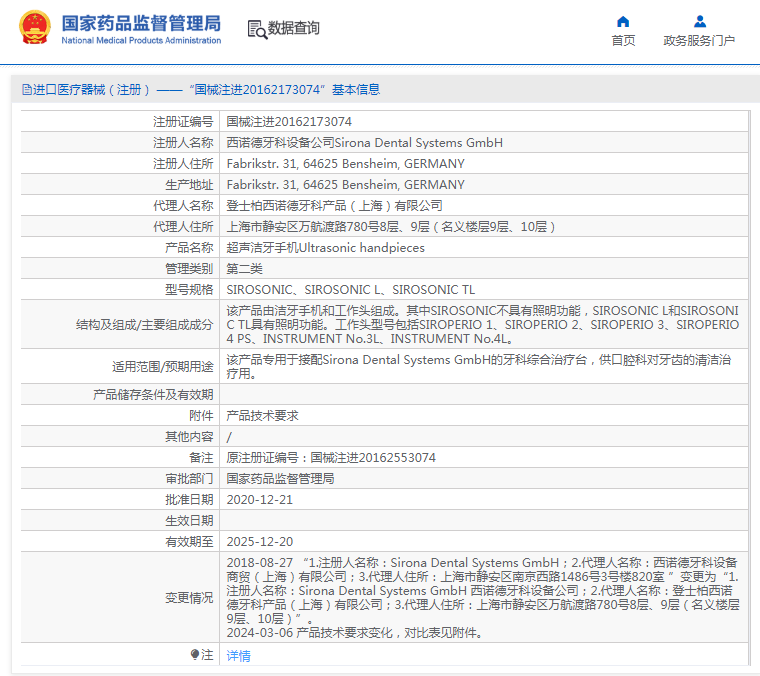Click 生效日期 label
Screen dimensions: 760x676
tap(189, 520)
